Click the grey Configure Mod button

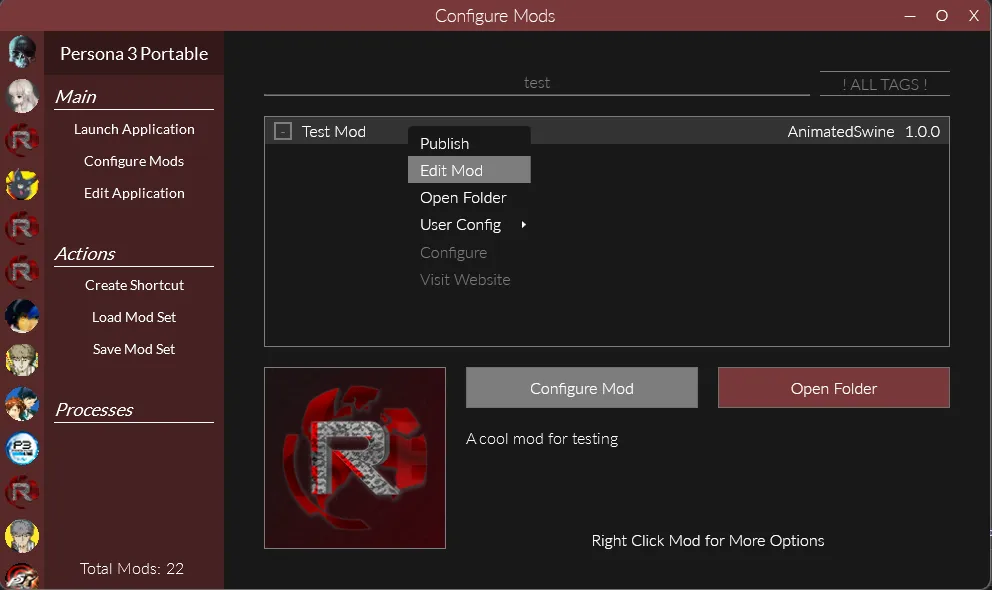click(x=581, y=388)
